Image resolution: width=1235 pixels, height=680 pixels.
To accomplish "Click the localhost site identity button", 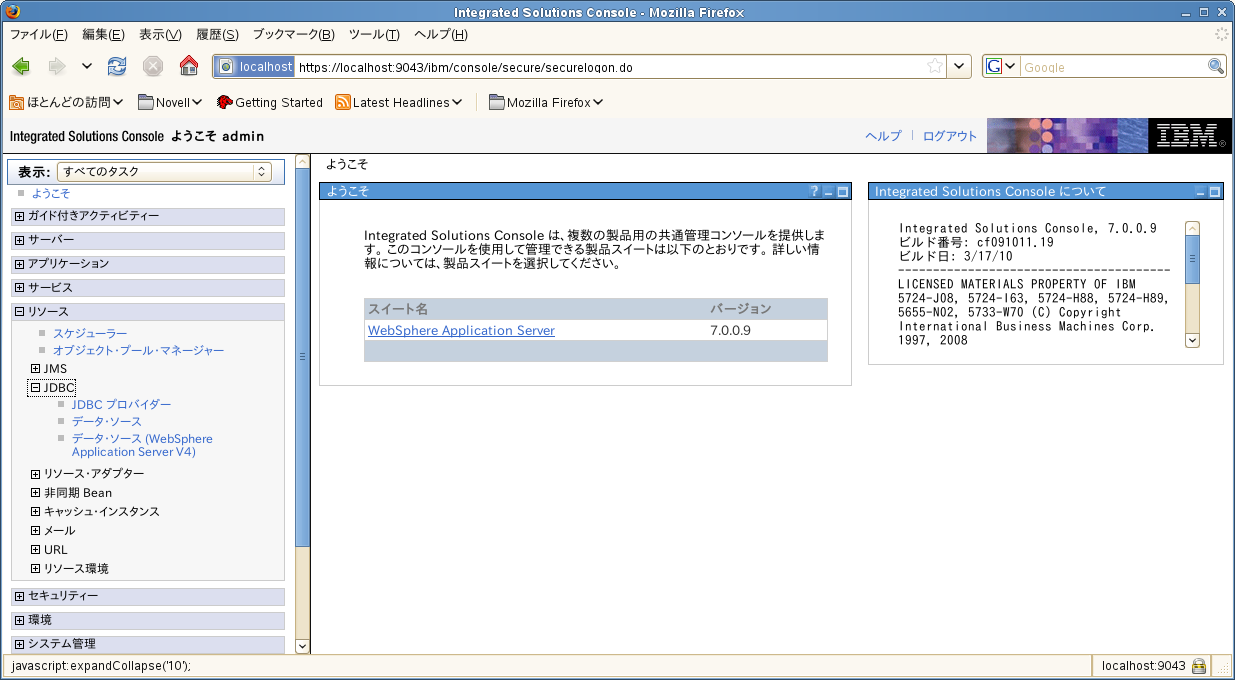I will [x=255, y=67].
